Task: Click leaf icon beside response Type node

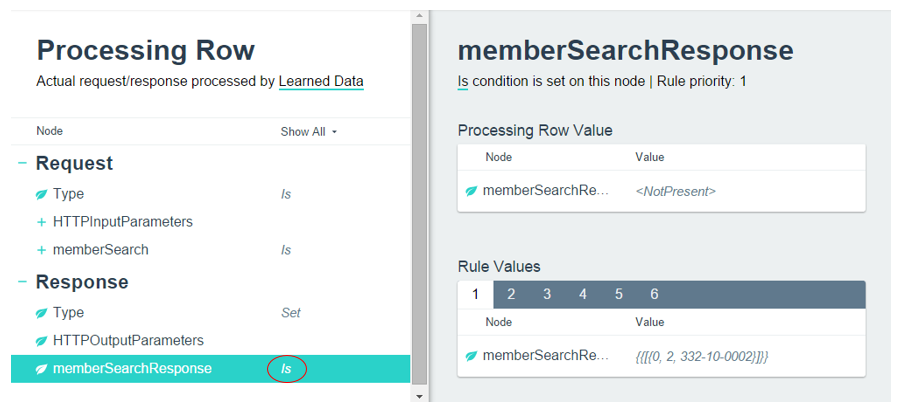Action: tap(41, 313)
